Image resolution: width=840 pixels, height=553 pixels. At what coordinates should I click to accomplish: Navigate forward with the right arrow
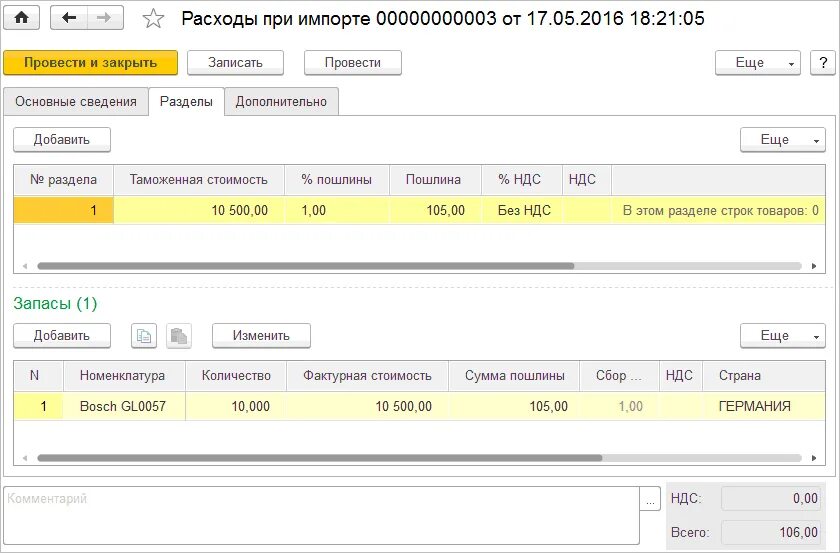105,18
